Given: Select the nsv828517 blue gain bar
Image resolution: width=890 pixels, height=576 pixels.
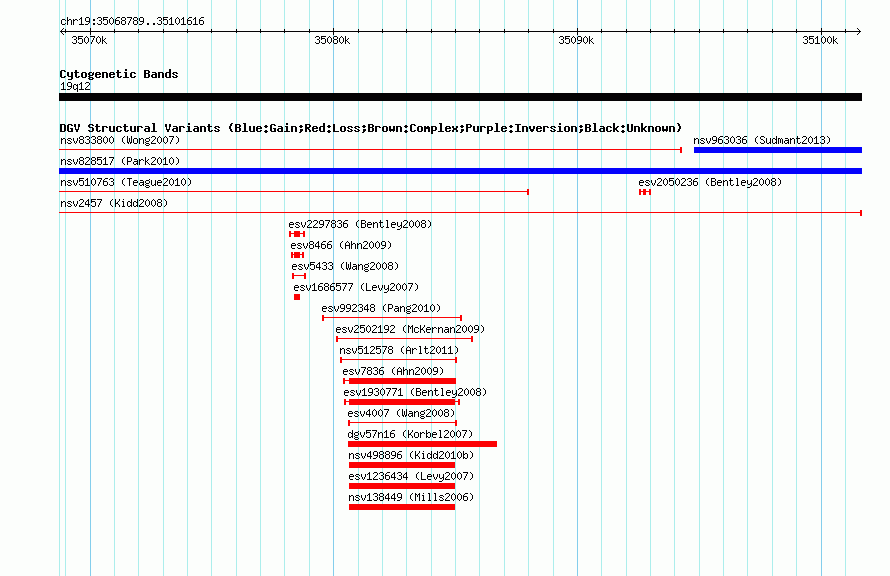Looking at the screenshot, I should tap(460, 171).
